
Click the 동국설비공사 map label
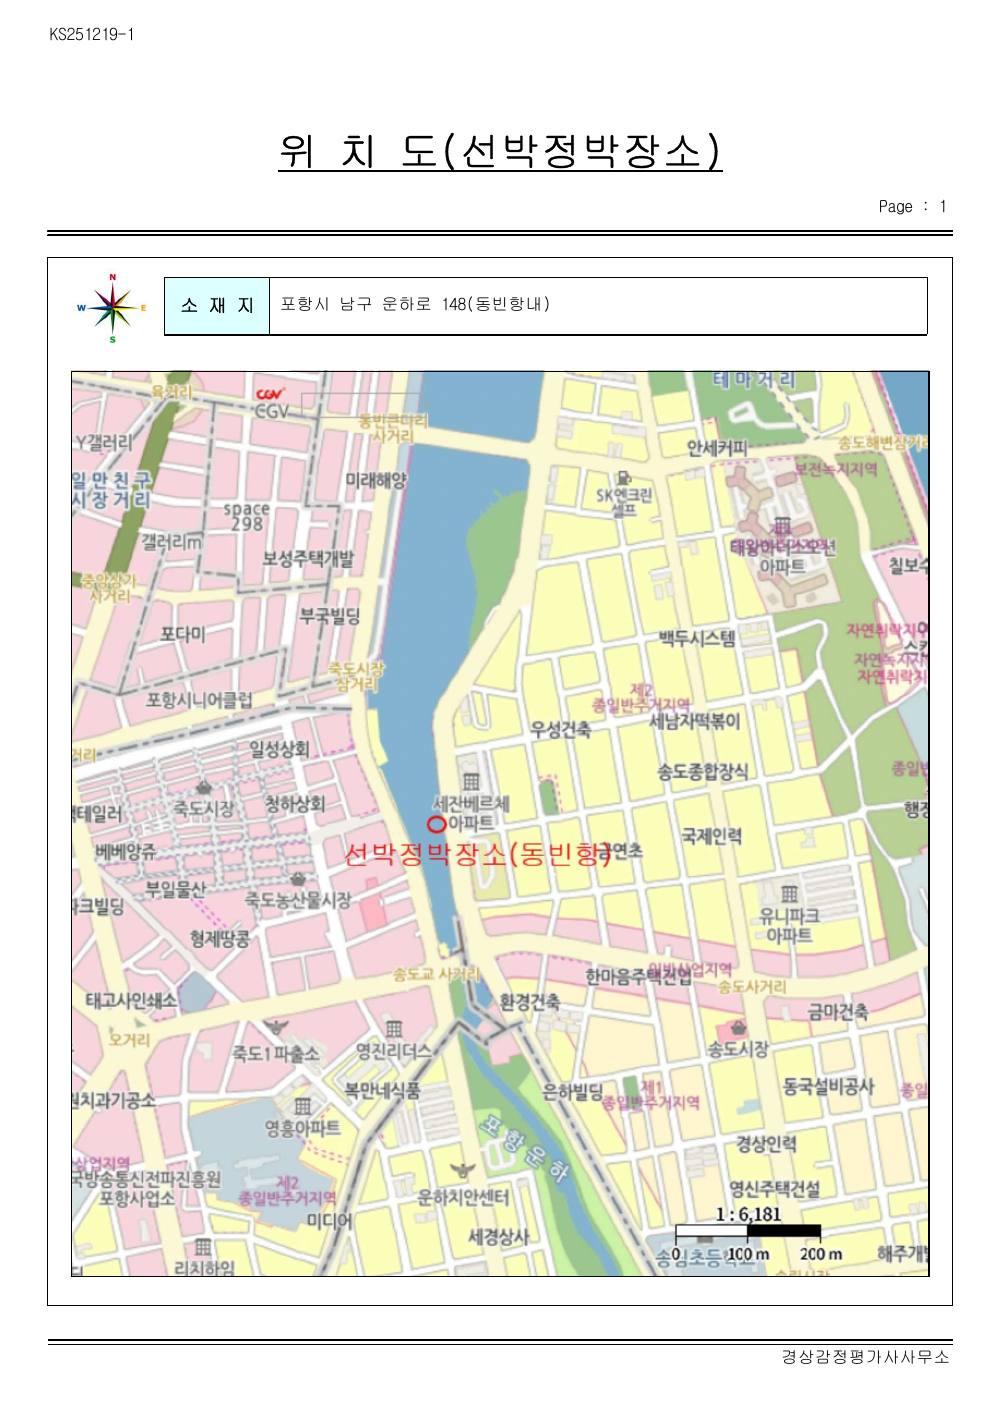[x=828, y=1085]
